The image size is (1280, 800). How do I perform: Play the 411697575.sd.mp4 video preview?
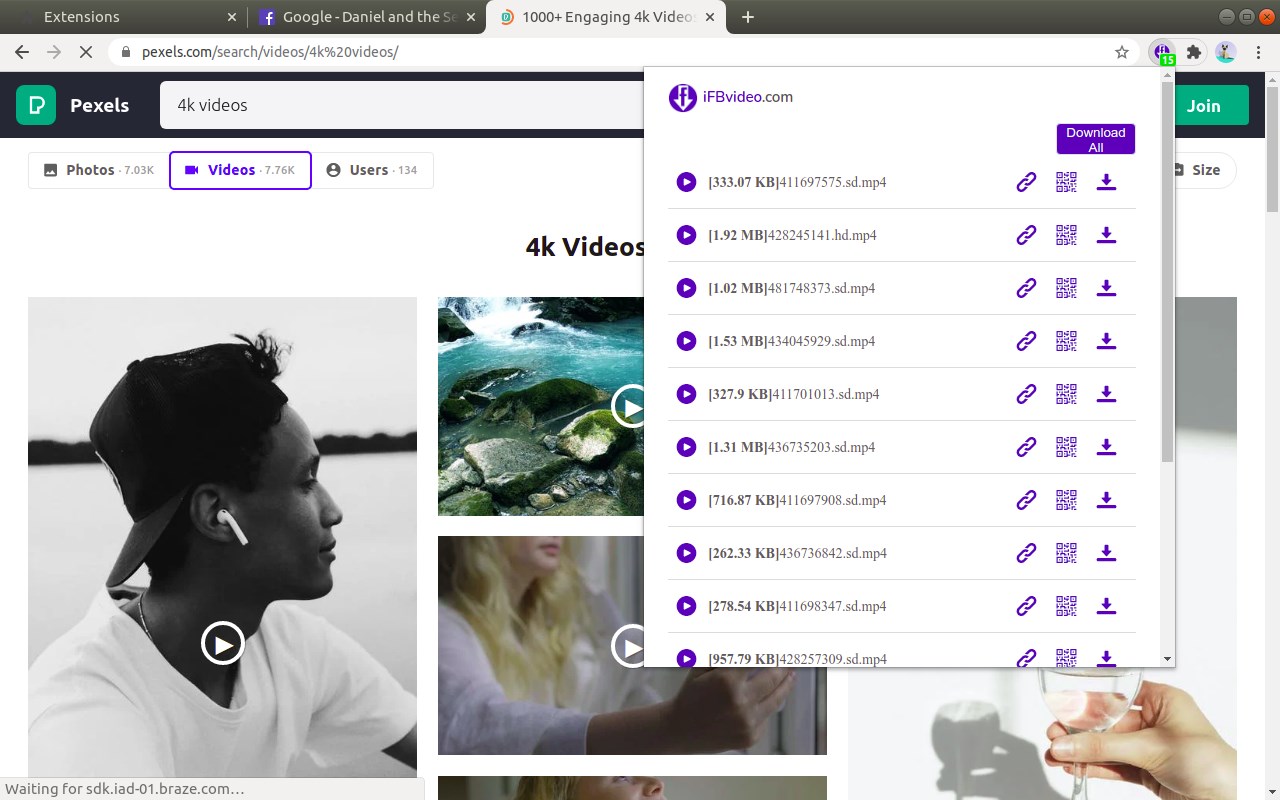click(x=686, y=182)
